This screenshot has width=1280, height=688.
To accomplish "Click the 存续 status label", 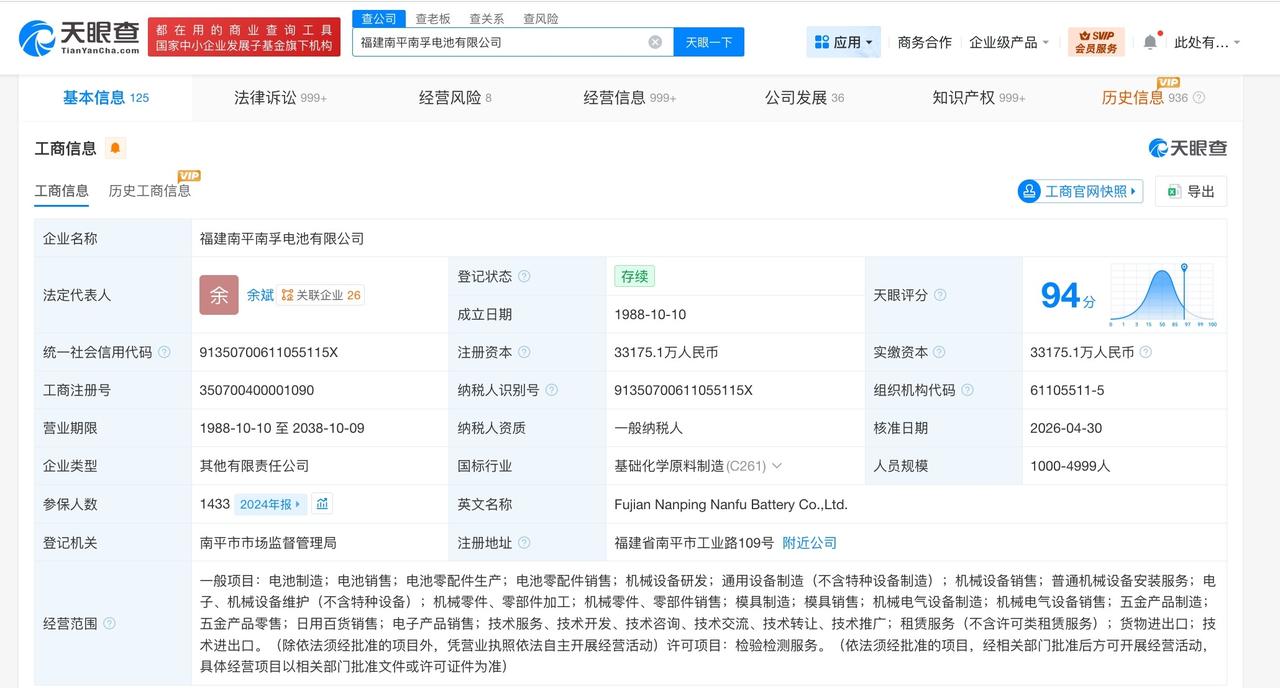I will click(634, 276).
